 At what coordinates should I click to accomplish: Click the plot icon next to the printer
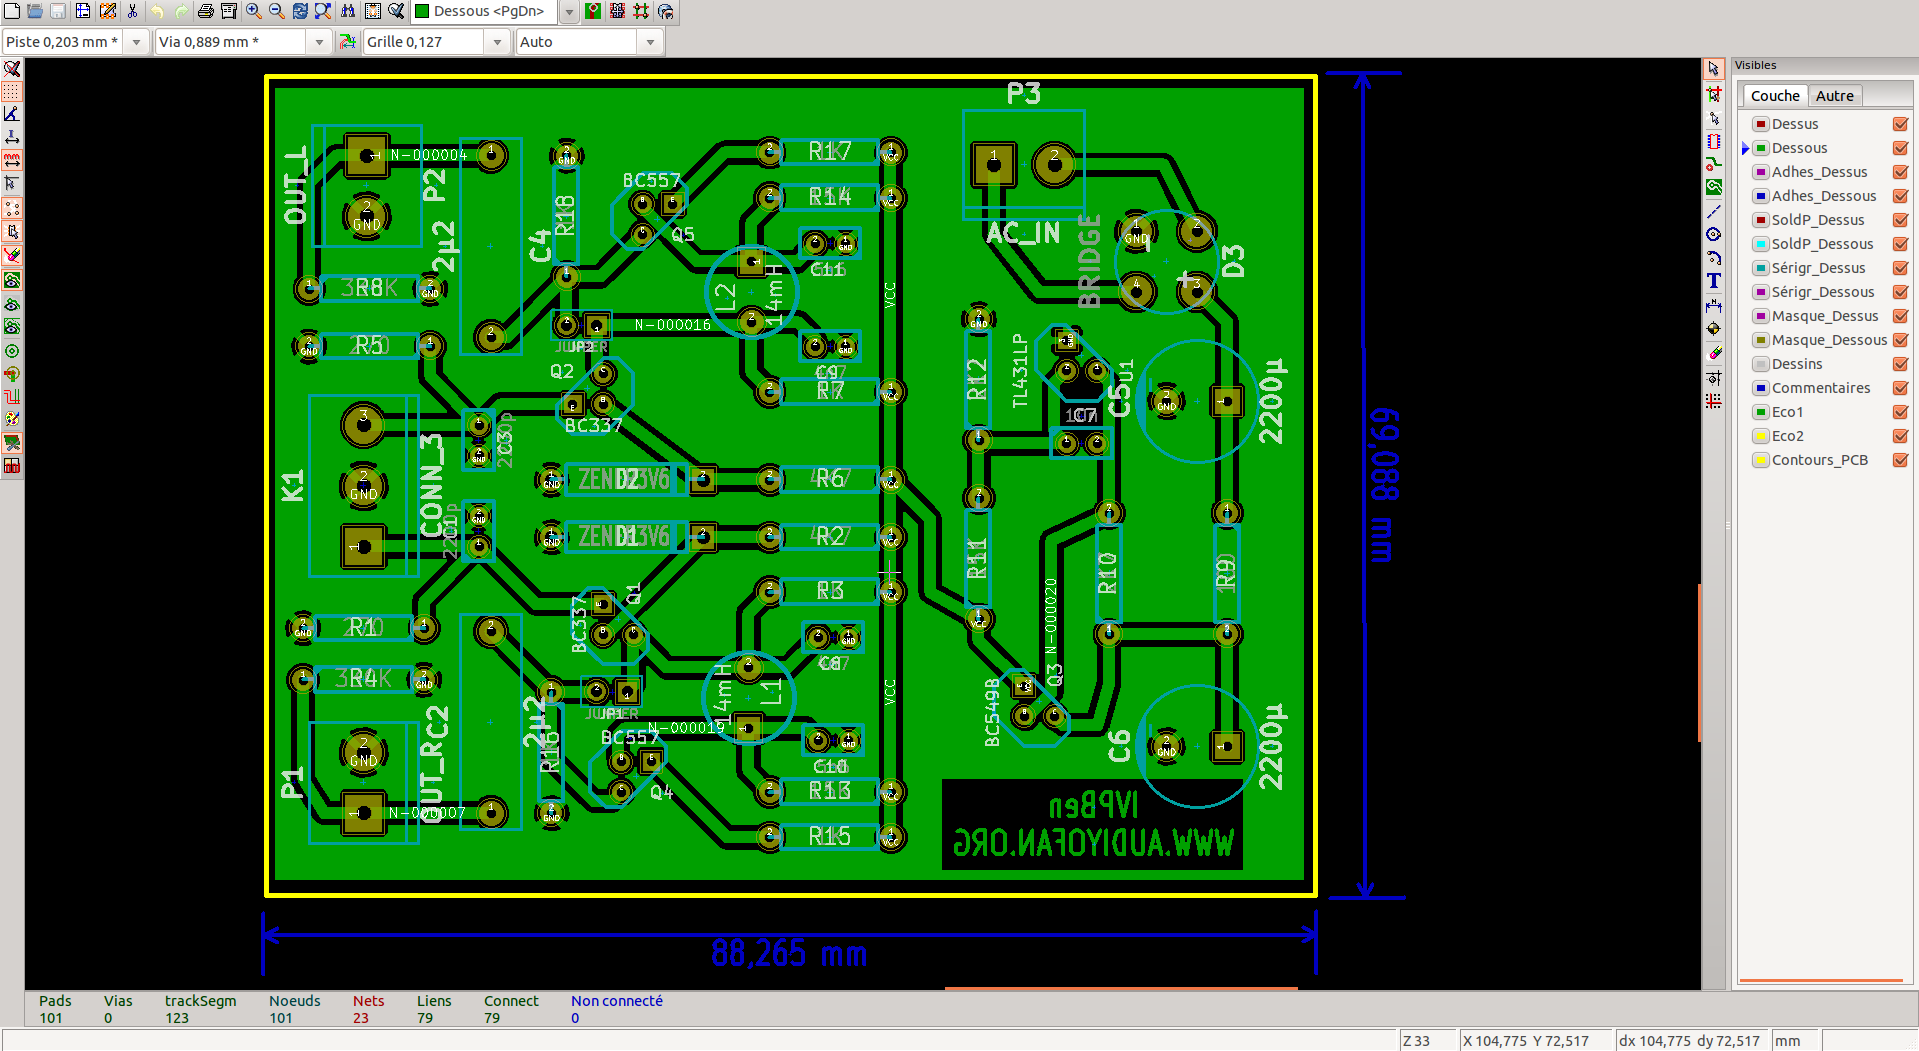(x=229, y=11)
